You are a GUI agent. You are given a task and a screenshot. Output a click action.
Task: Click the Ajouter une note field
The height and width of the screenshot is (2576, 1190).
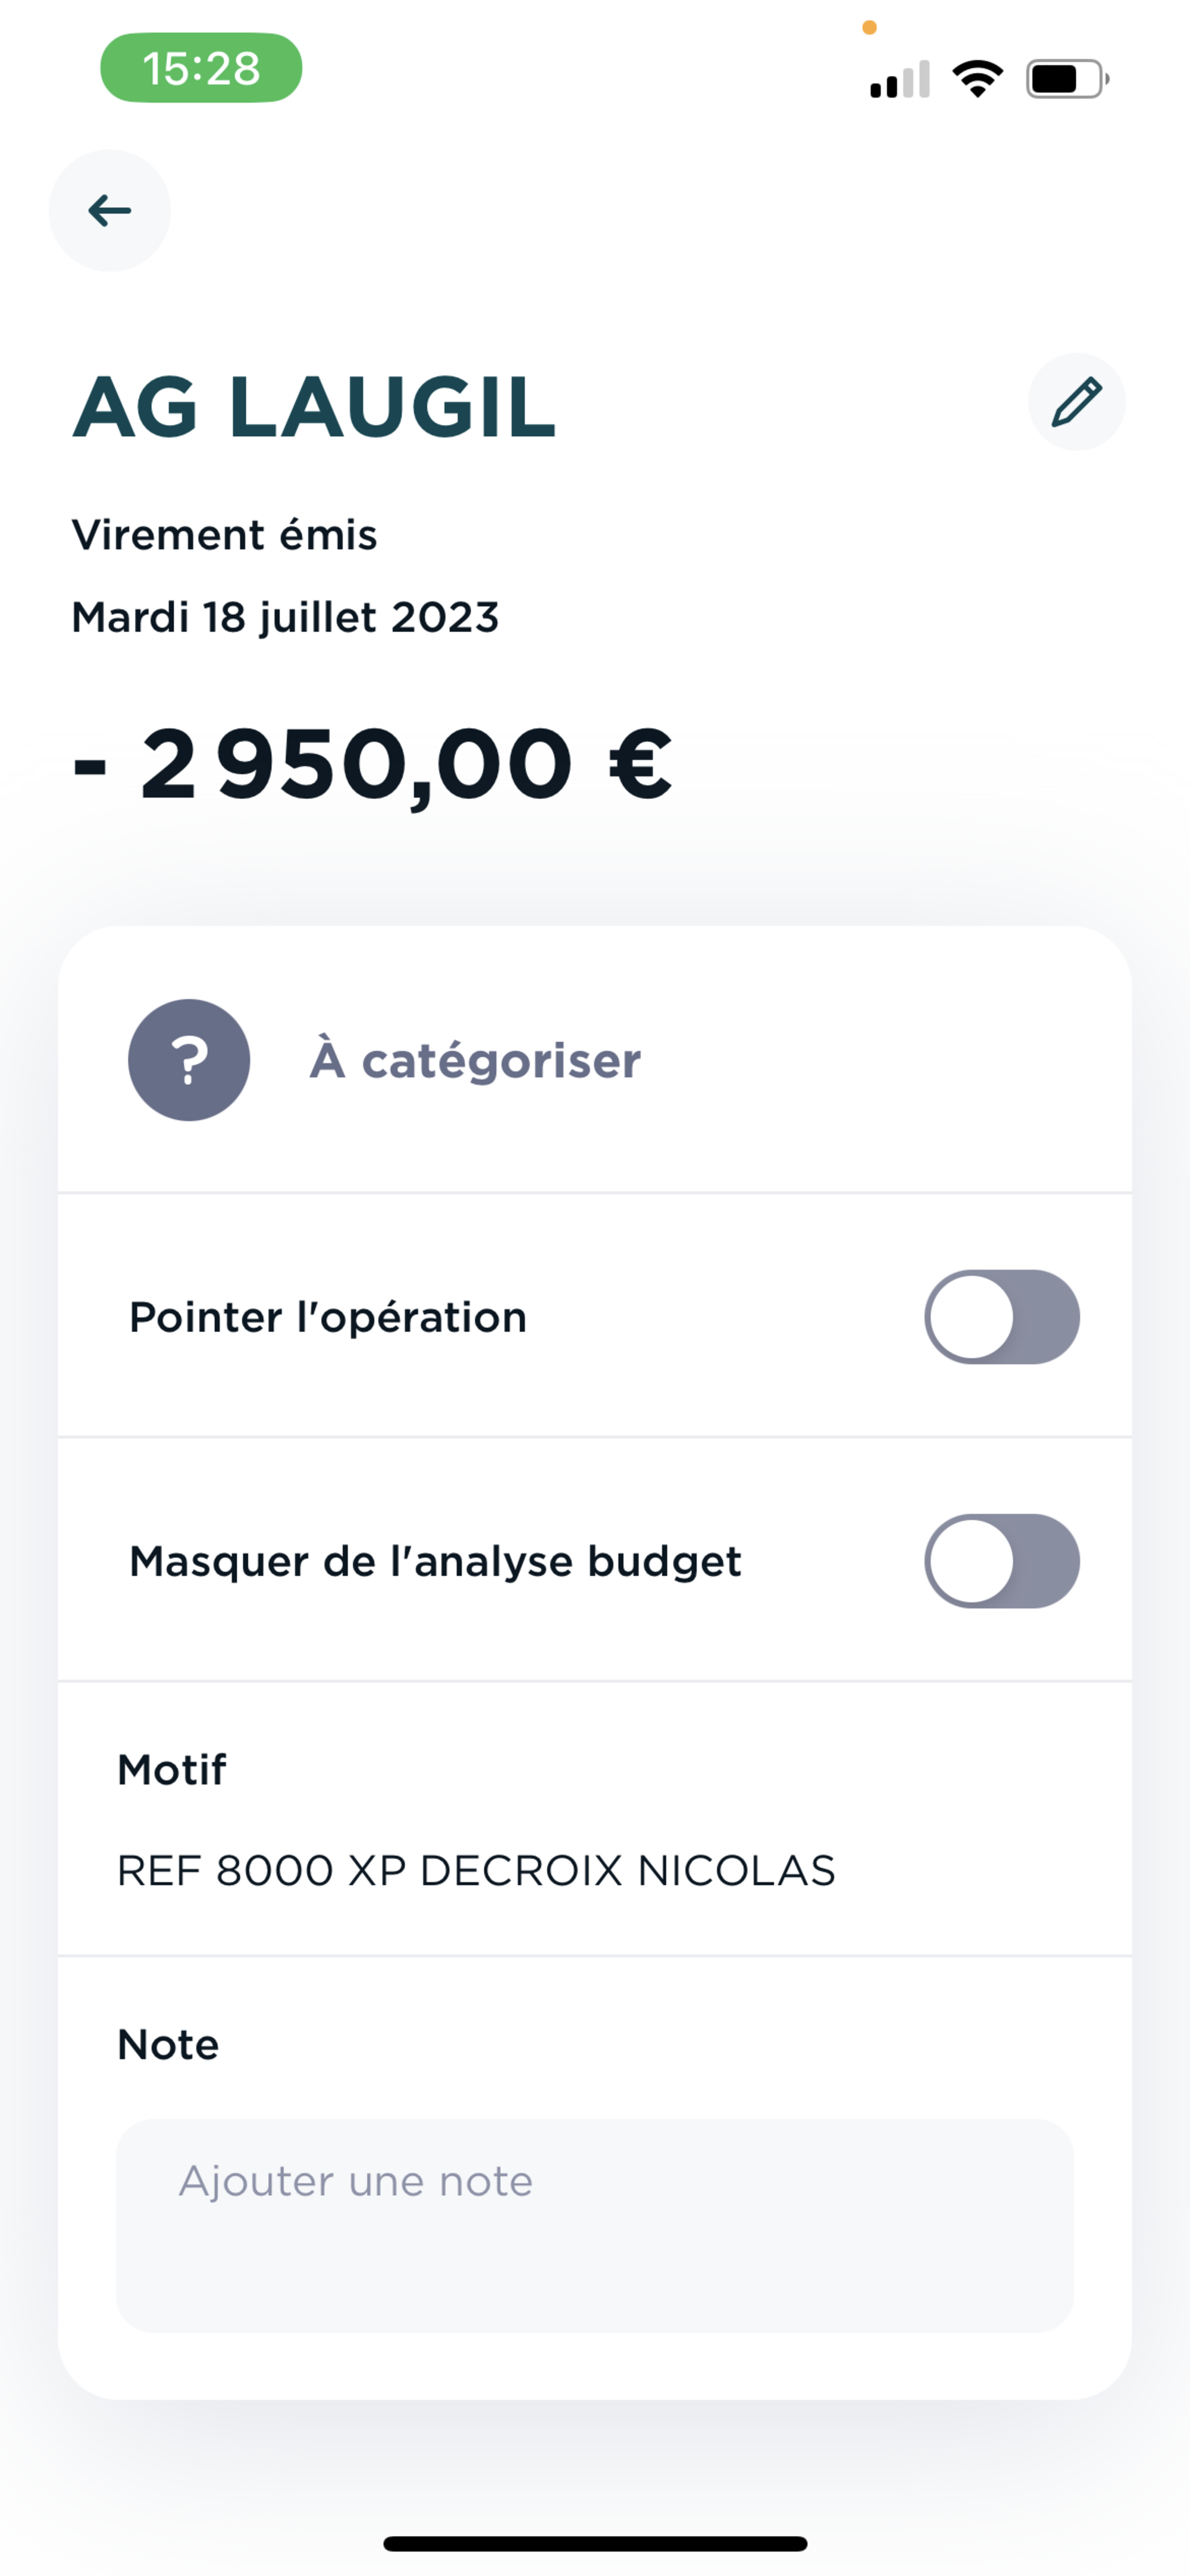point(594,2225)
